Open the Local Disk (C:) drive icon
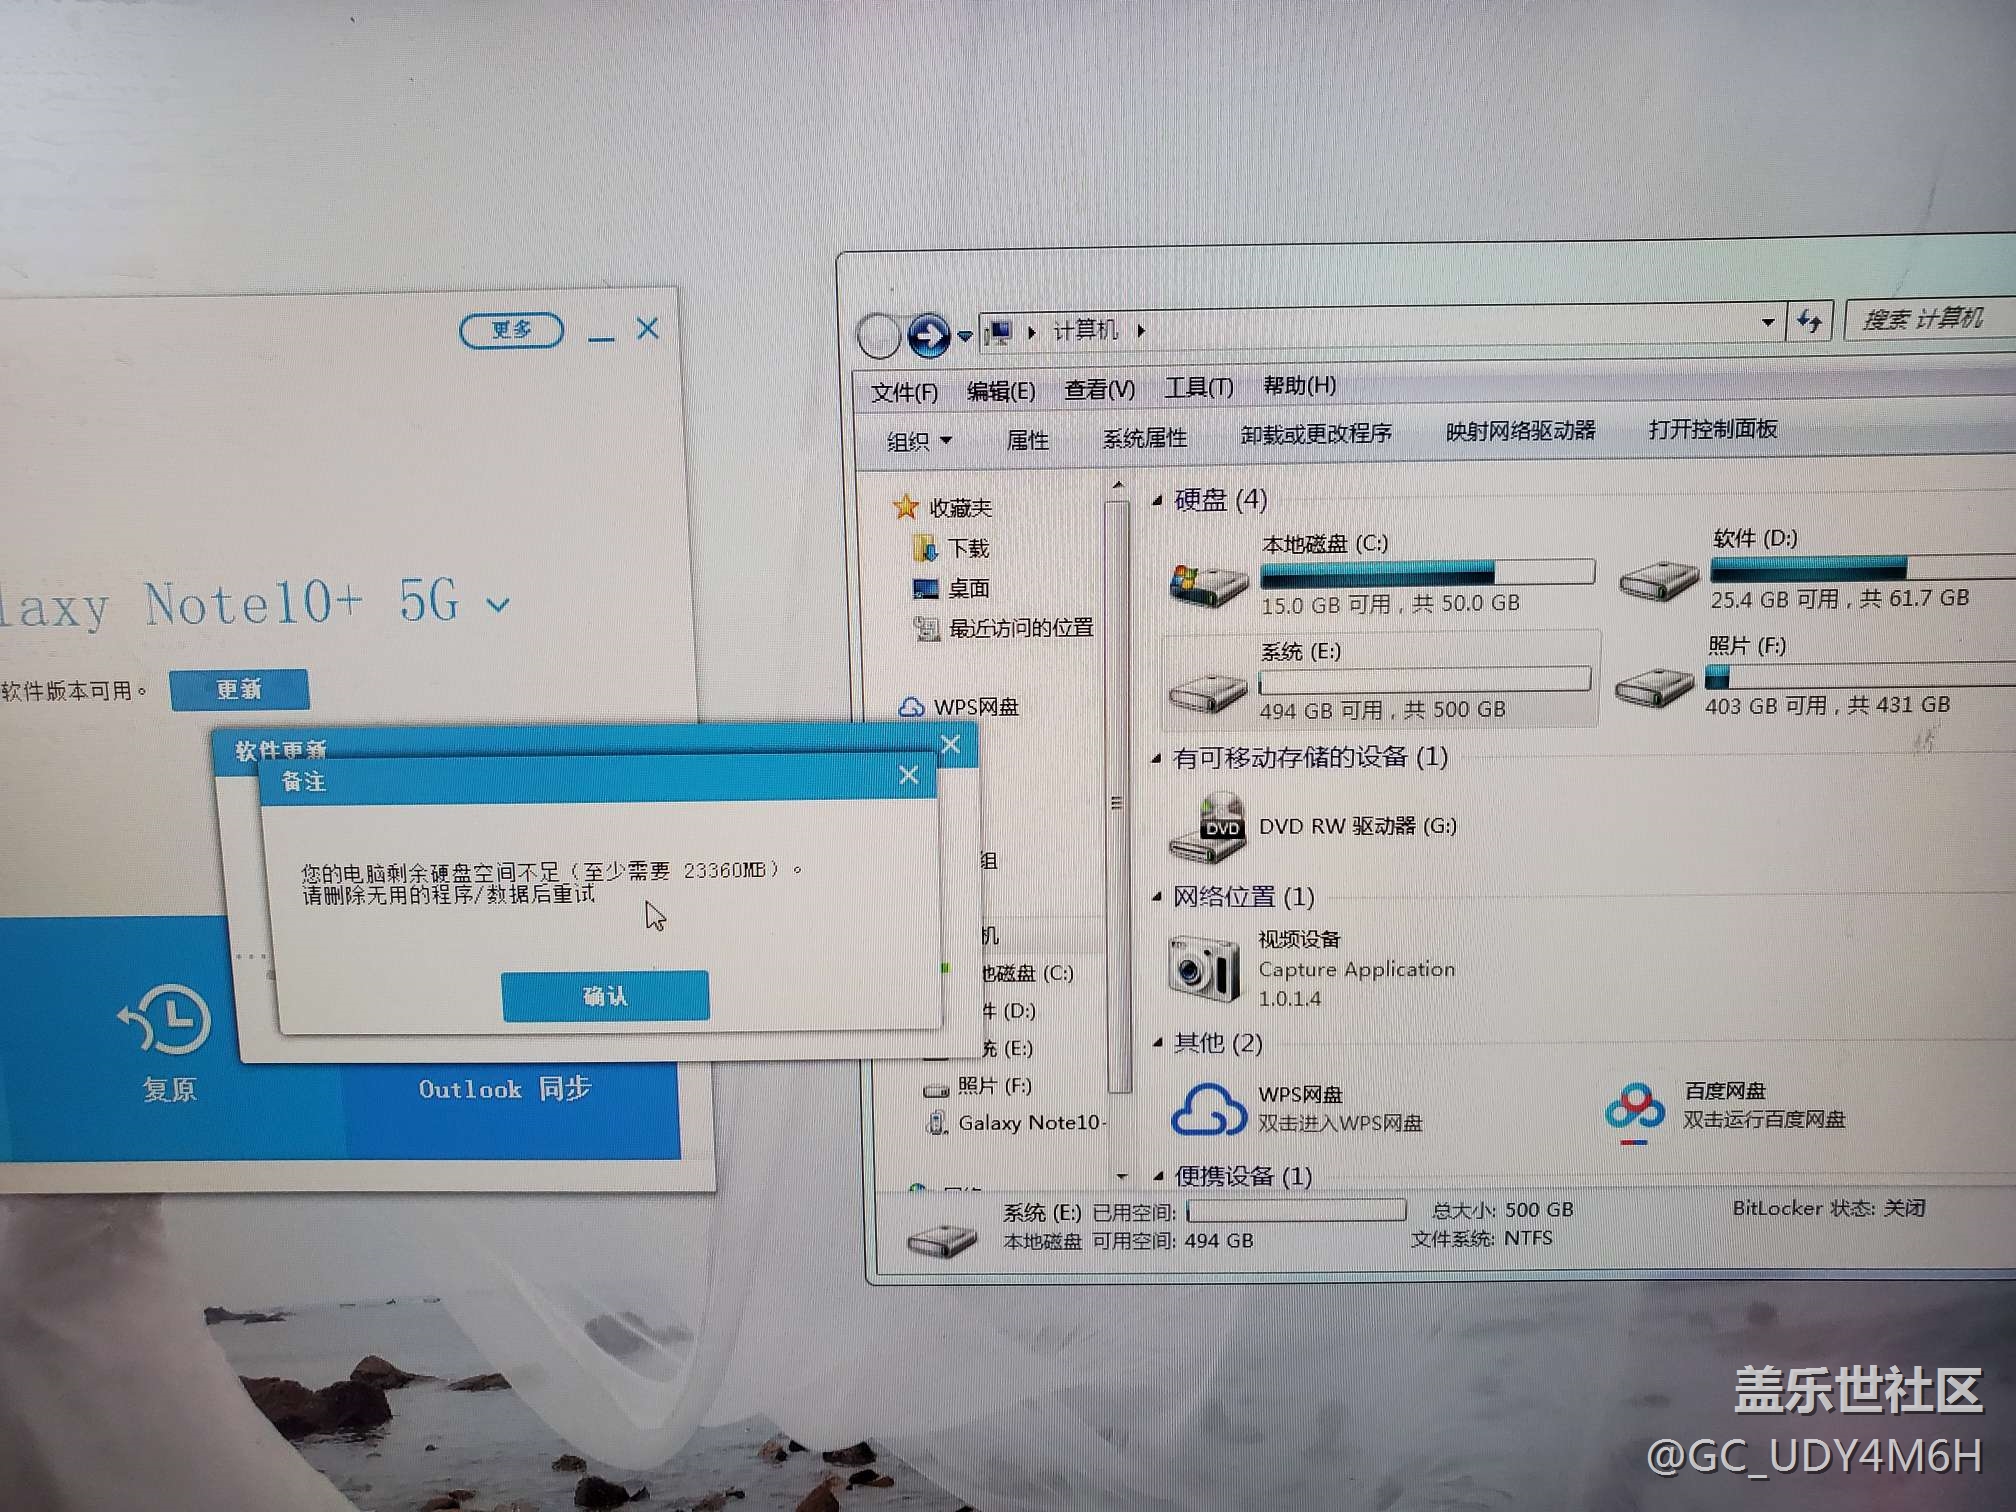The width and height of the screenshot is (2016, 1512). pos(1208,583)
